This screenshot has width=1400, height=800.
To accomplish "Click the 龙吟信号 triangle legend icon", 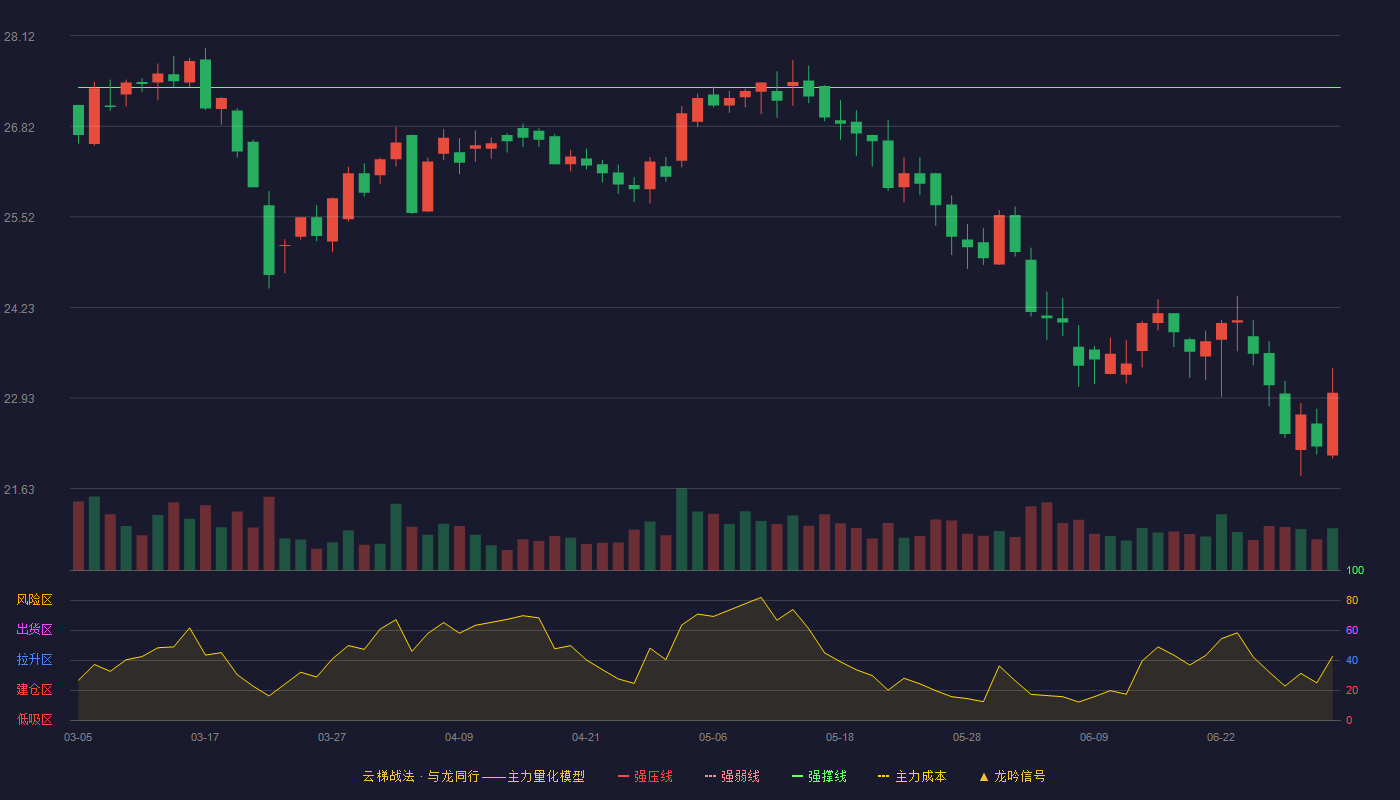I will [984, 776].
